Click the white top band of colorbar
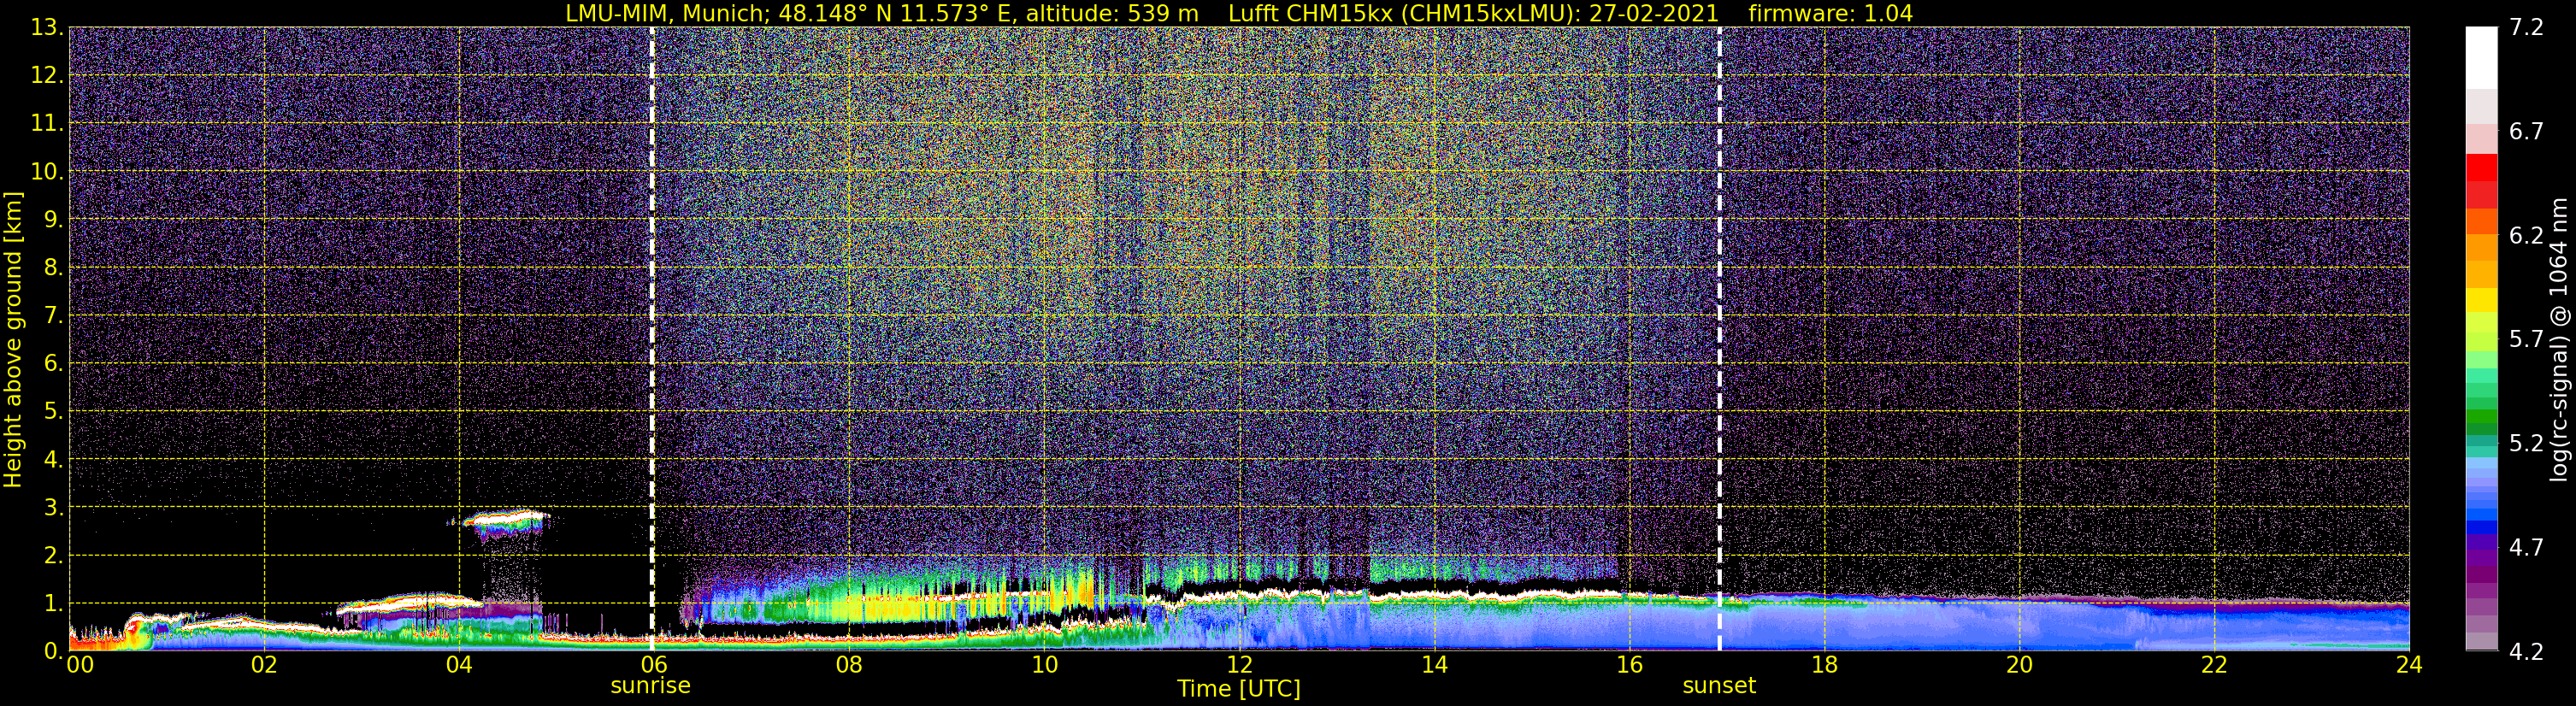 2481,58
